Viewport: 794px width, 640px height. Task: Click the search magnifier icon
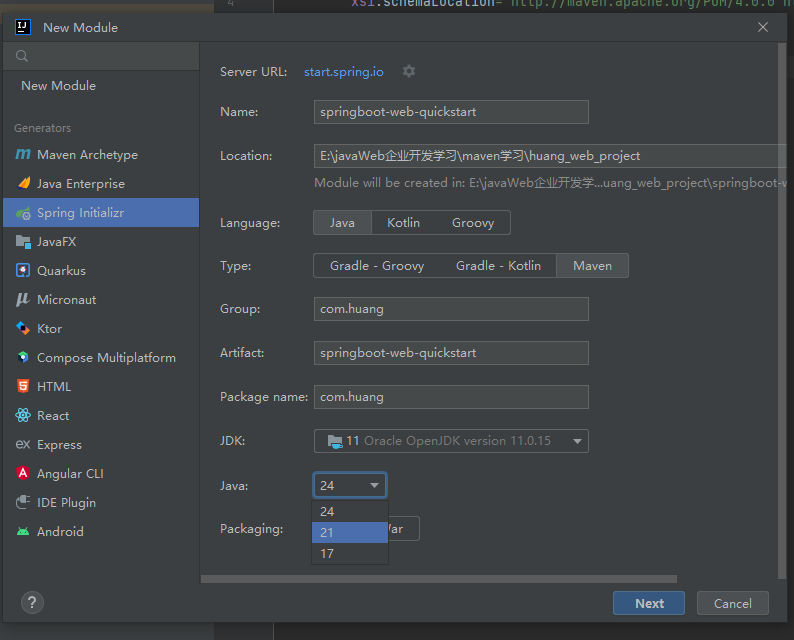click(x=22, y=56)
